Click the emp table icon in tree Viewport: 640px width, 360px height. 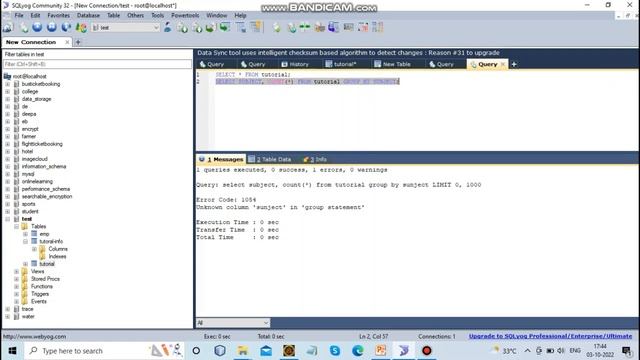(x=34, y=234)
